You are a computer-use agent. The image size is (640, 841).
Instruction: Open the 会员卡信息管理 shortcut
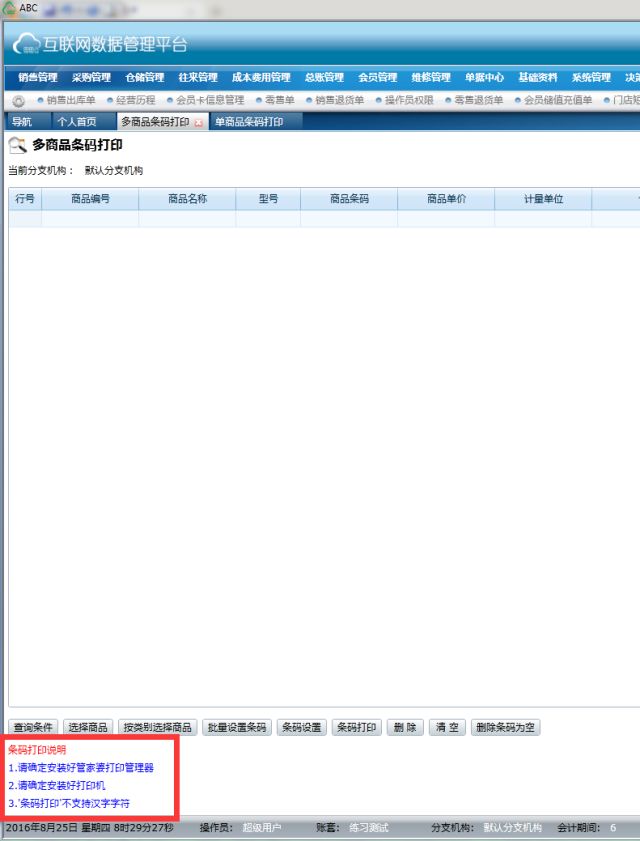(209, 101)
